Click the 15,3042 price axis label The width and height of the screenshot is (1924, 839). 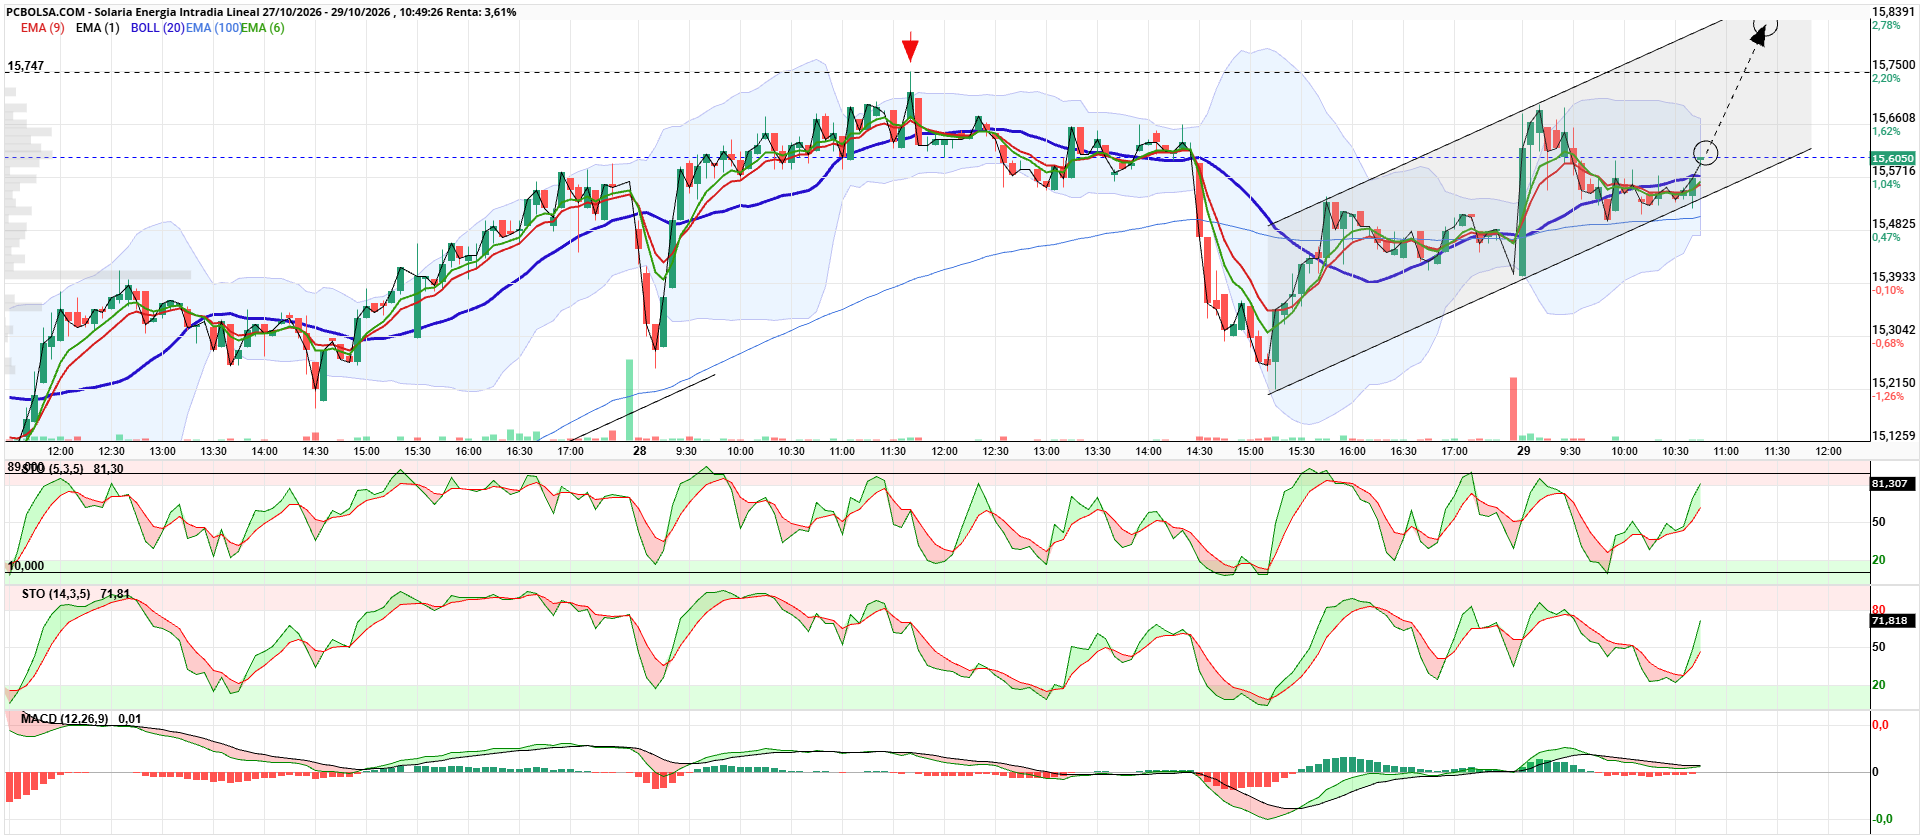click(1893, 330)
